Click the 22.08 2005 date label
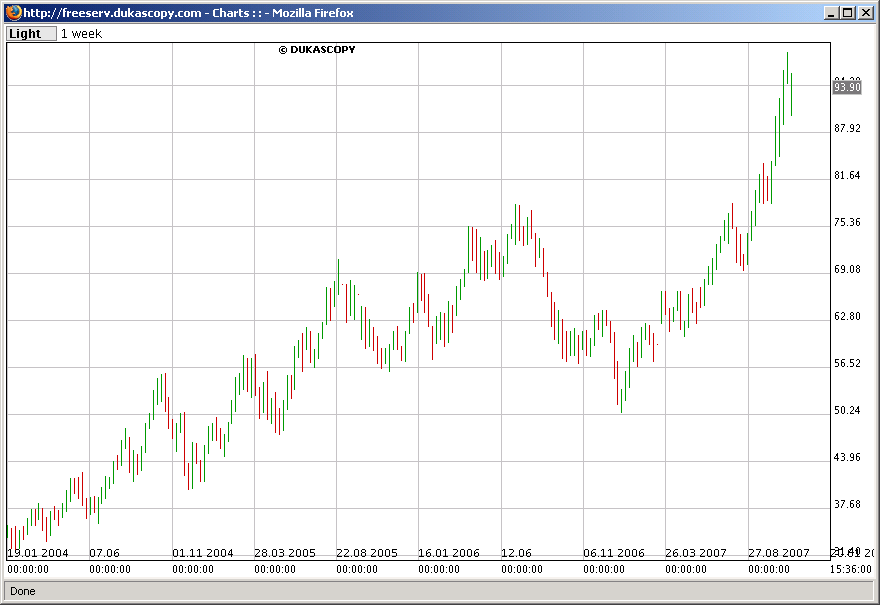The height and width of the screenshot is (605, 880). point(366,553)
